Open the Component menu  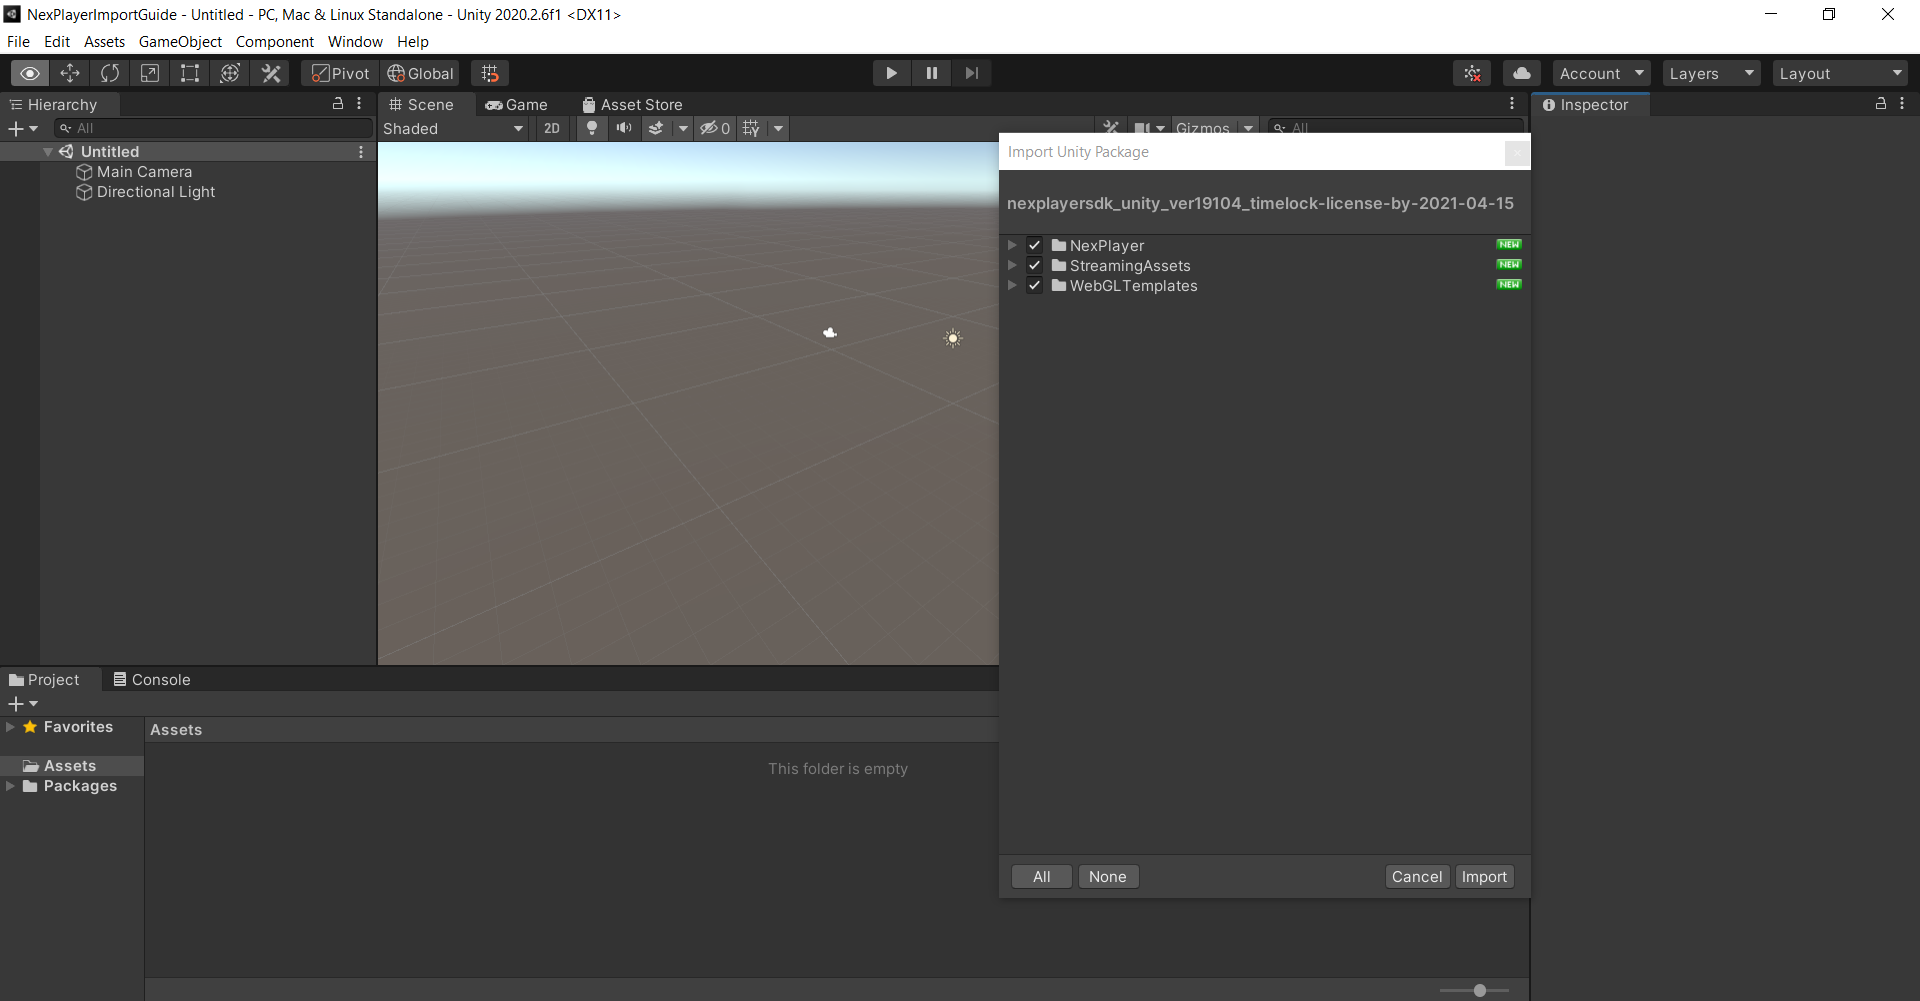tap(275, 41)
